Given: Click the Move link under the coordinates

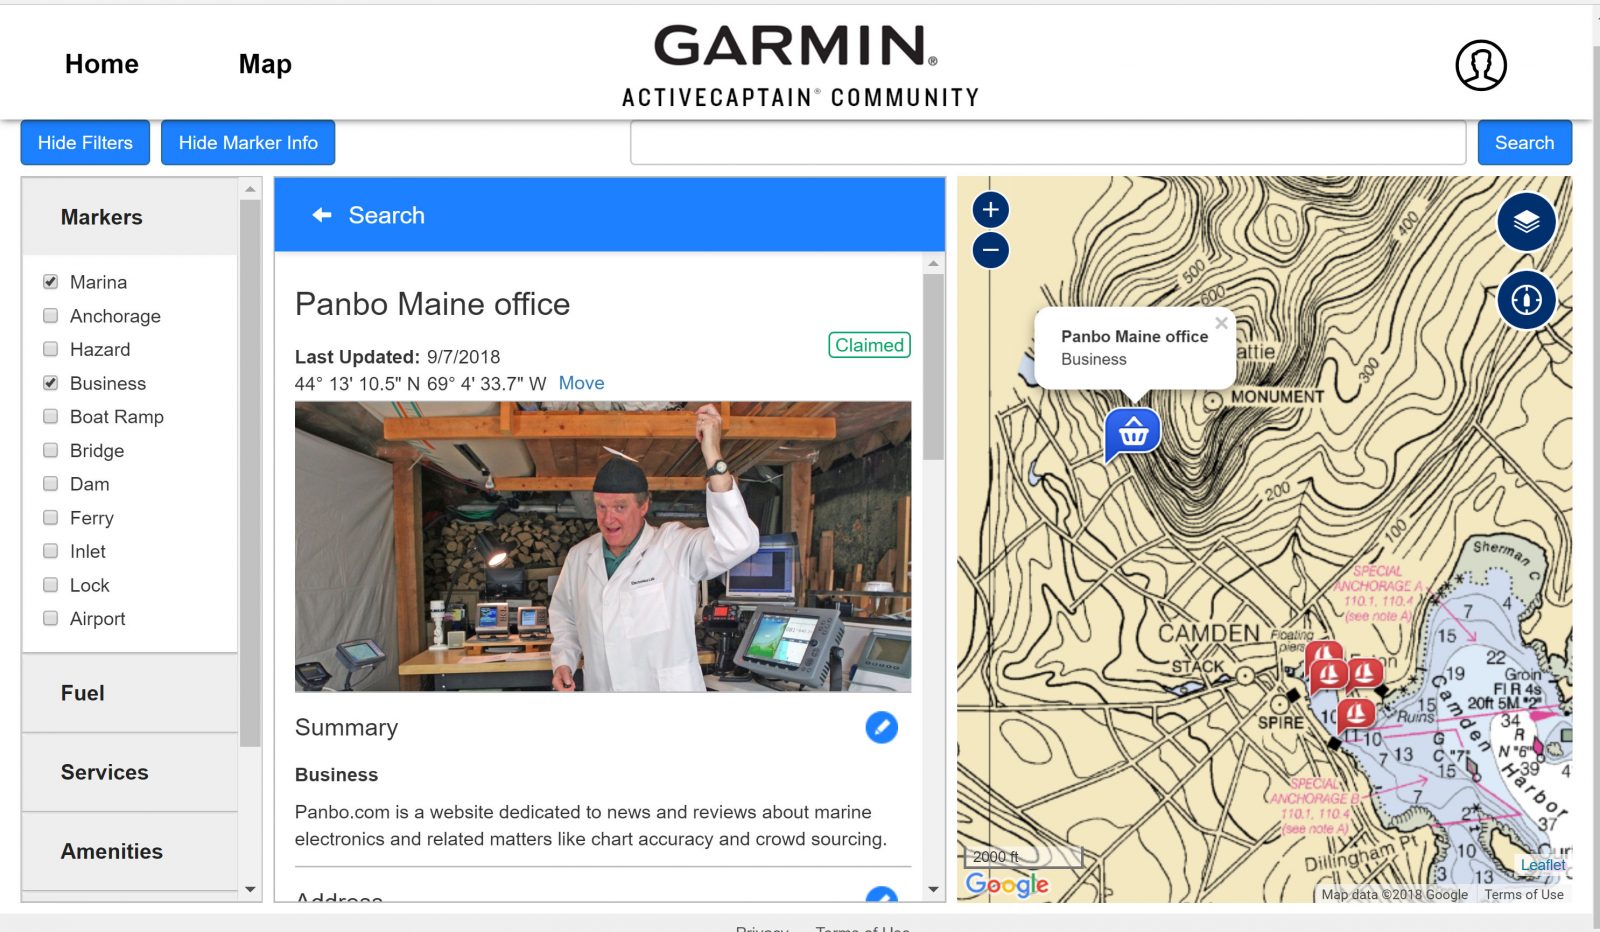Looking at the screenshot, I should [581, 383].
